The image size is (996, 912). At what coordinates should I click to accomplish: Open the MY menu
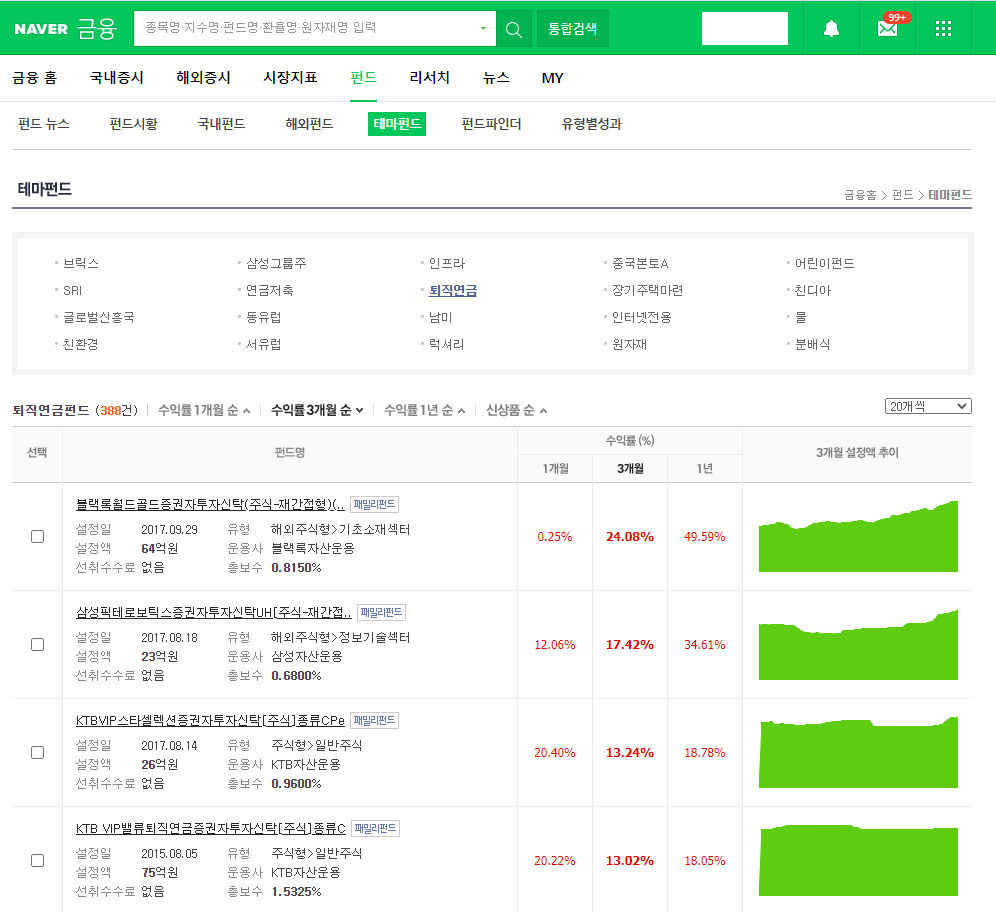553,78
